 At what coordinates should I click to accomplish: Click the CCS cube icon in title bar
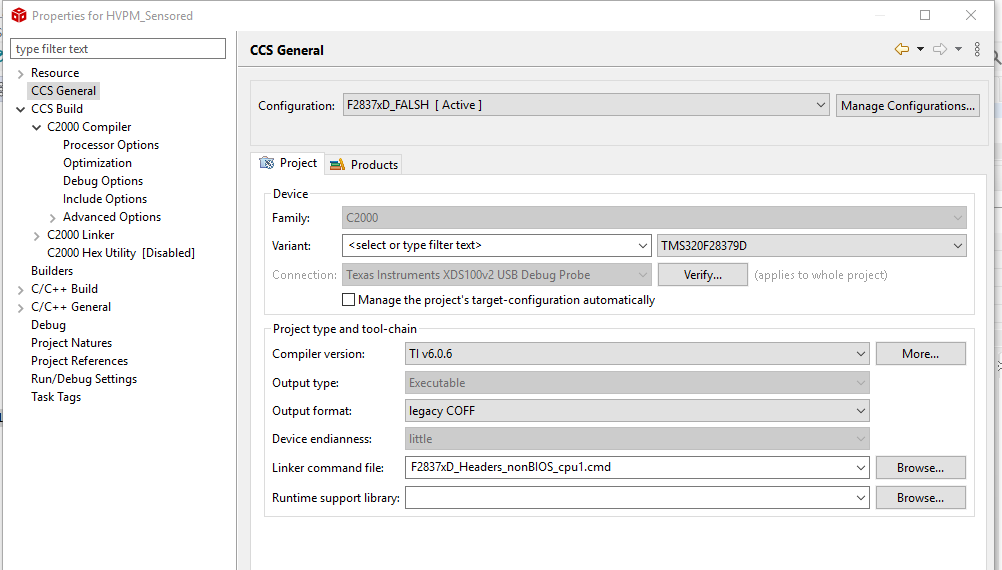point(18,15)
